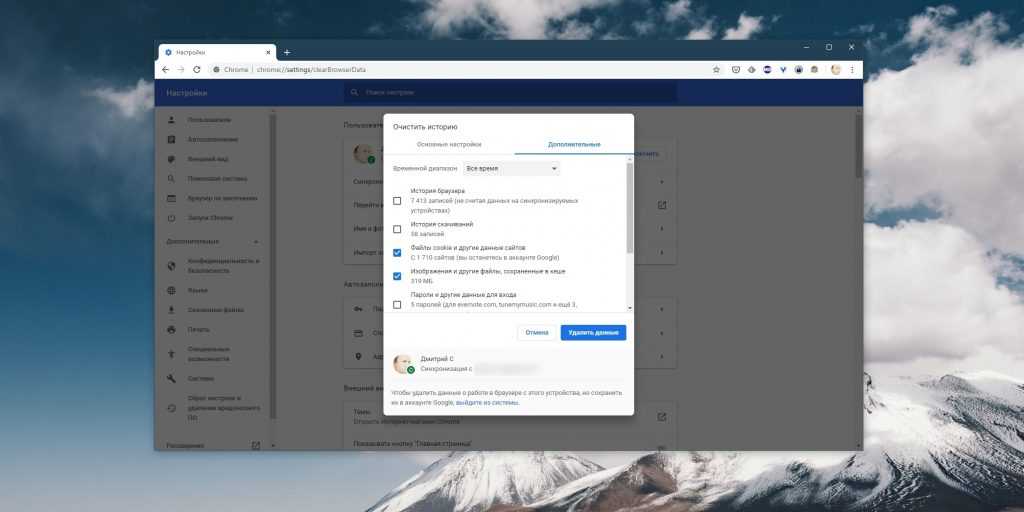Click the profile avatar in the browser toolbar

(x=836, y=70)
